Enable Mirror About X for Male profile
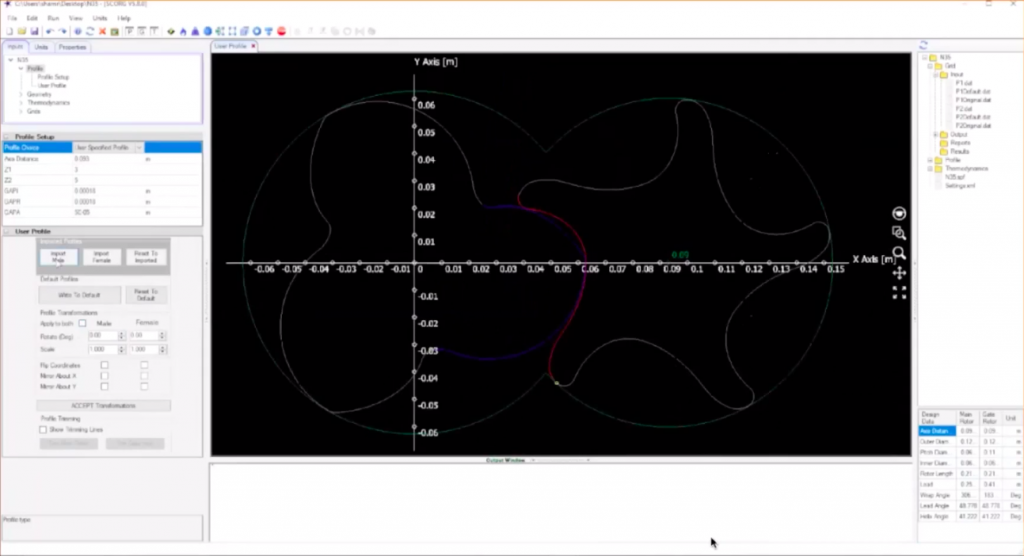The width and height of the screenshot is (1024, 556). (104, 376)
